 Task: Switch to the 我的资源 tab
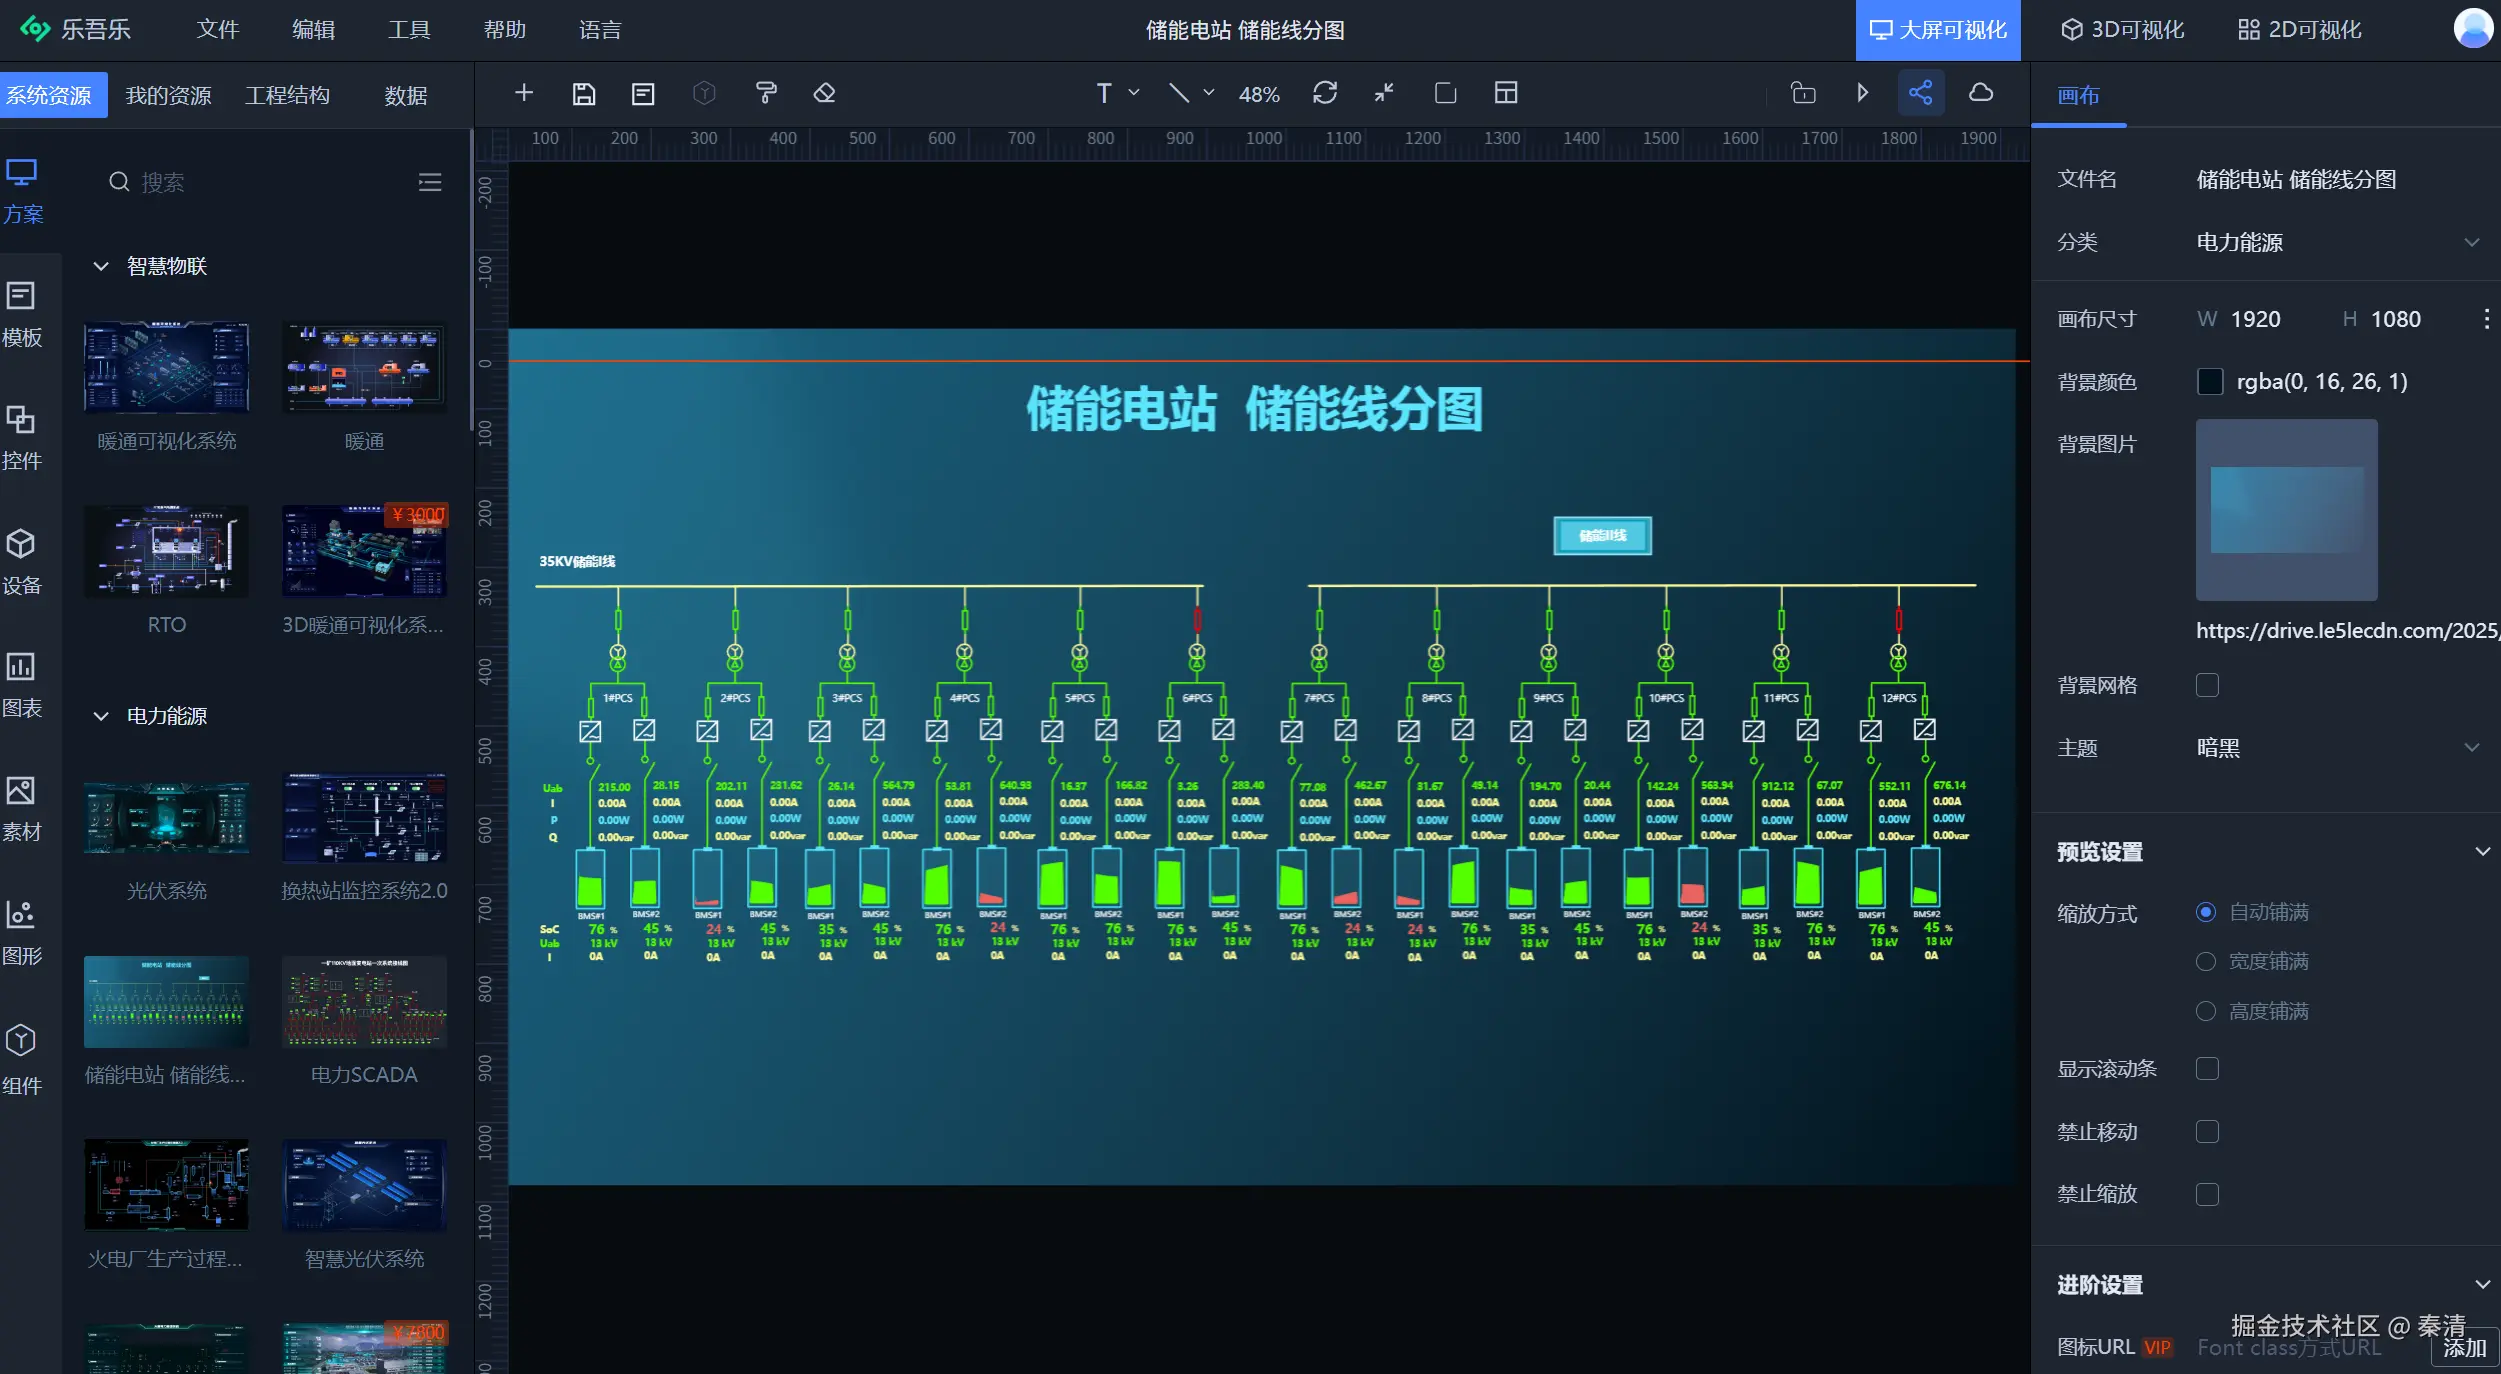[168, 96]
